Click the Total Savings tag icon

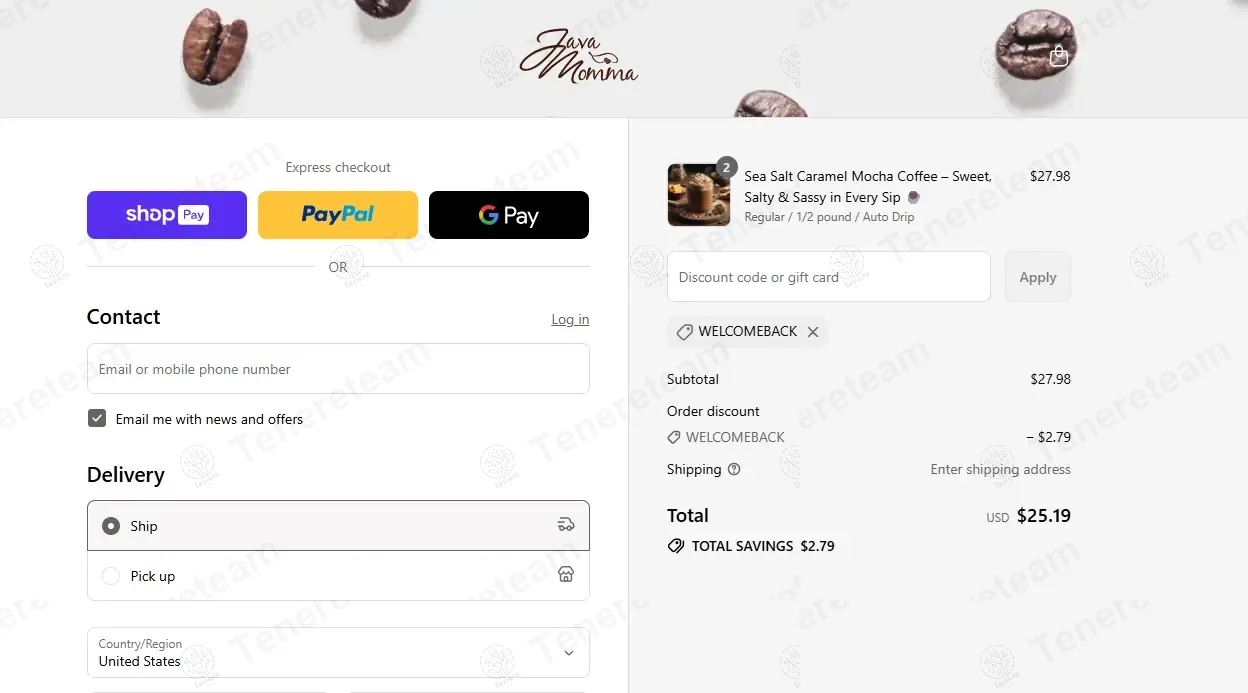[676, 546]
